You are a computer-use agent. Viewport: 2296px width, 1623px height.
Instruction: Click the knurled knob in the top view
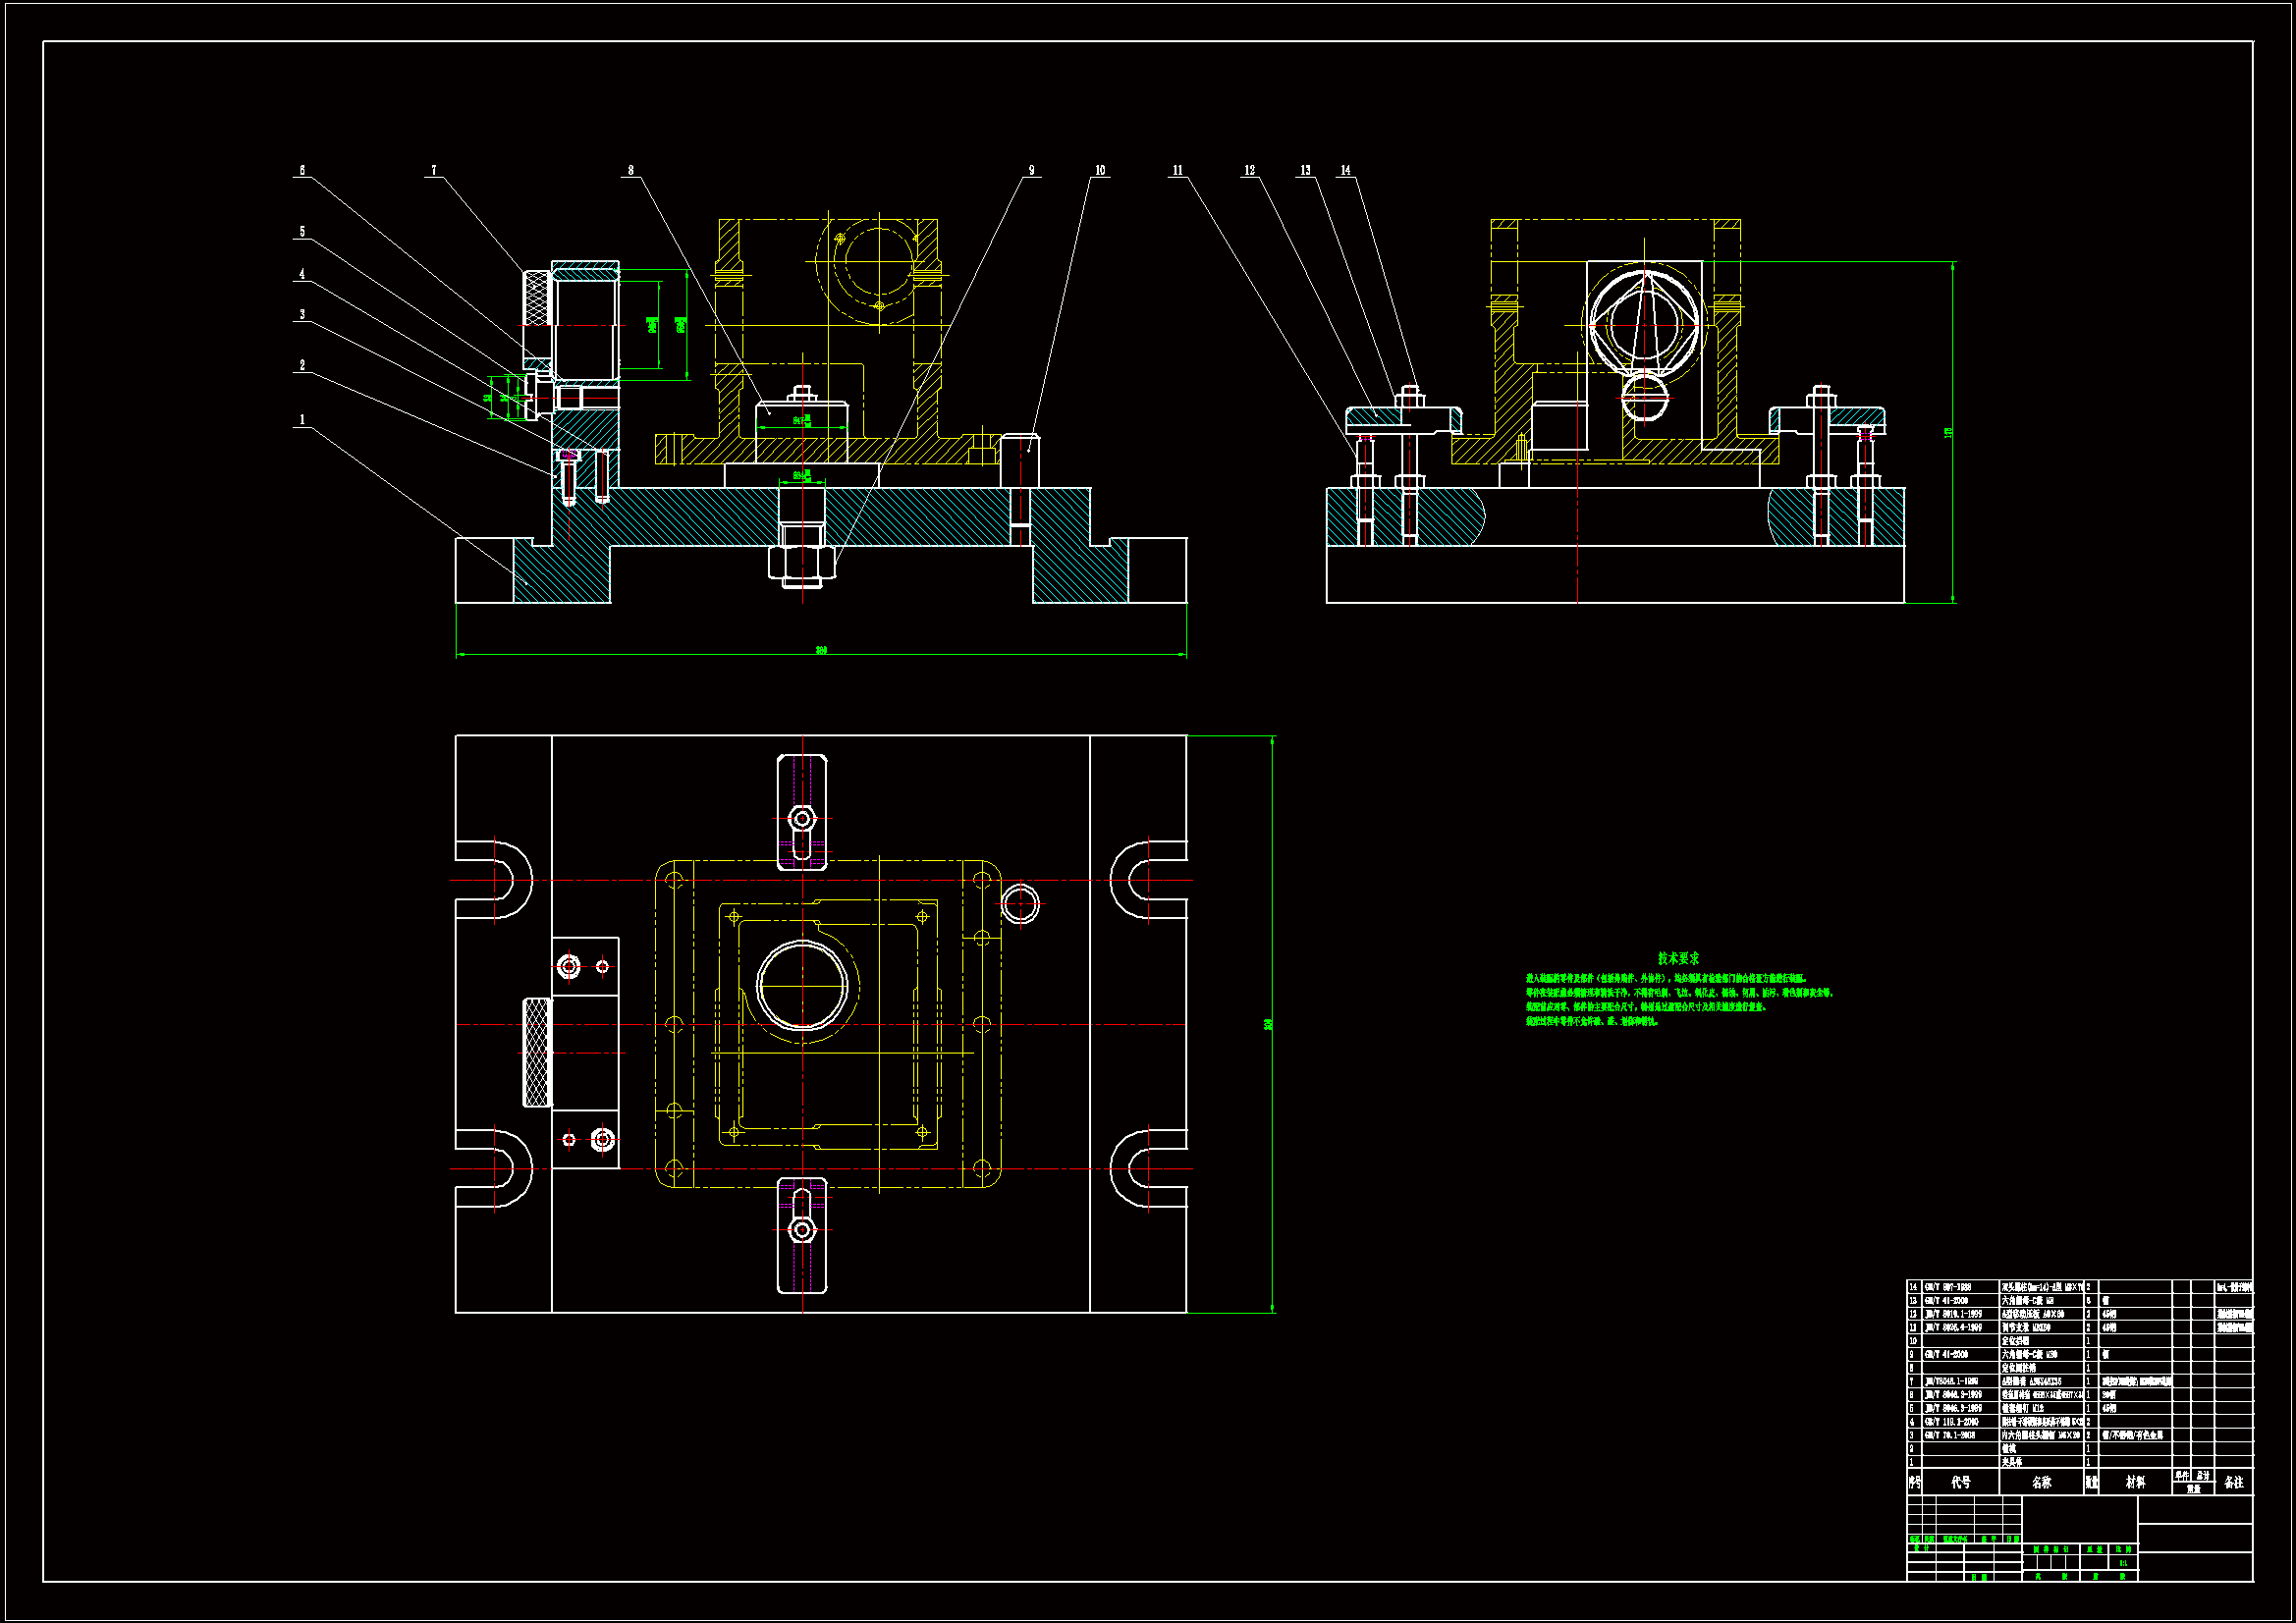pyautogui.click(x=537, y=1052)
